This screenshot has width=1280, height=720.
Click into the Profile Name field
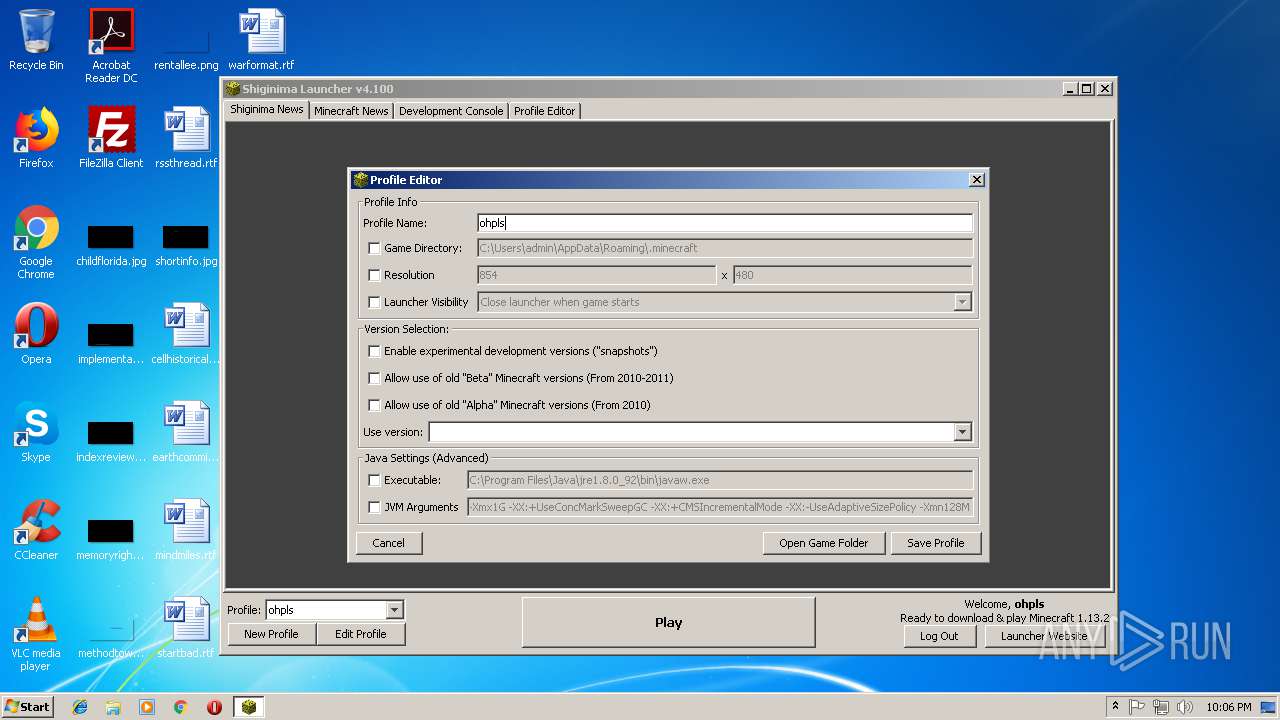725,223
